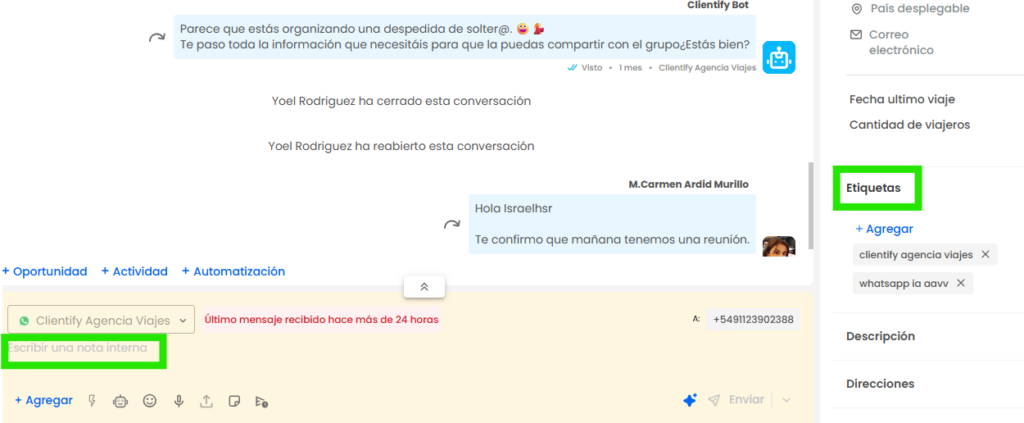Click the upload file attachment icon
Viewport: 1024px width, 423px height.
coord(206,401)
